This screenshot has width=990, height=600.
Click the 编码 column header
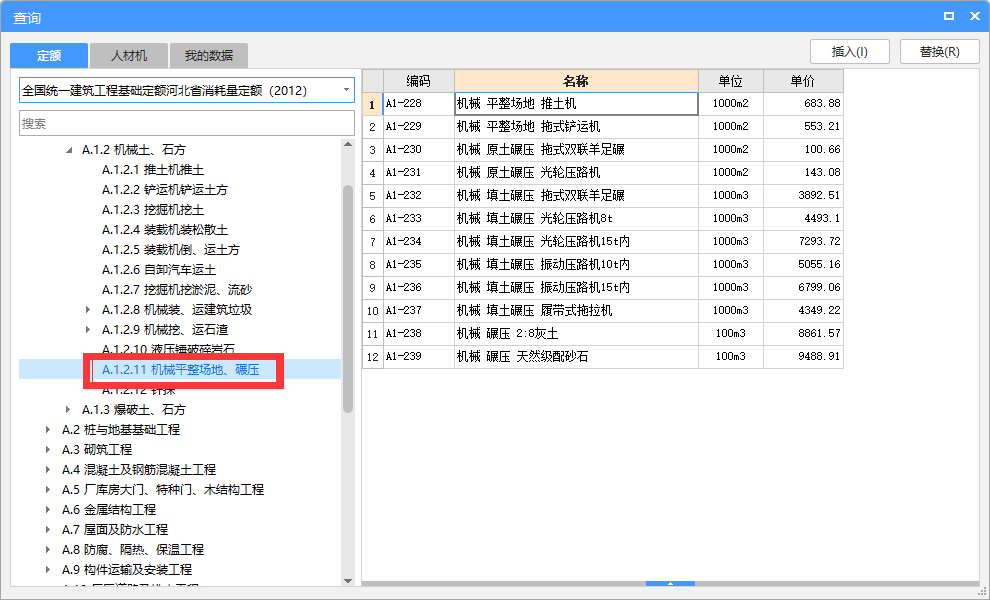coord(419,81)
